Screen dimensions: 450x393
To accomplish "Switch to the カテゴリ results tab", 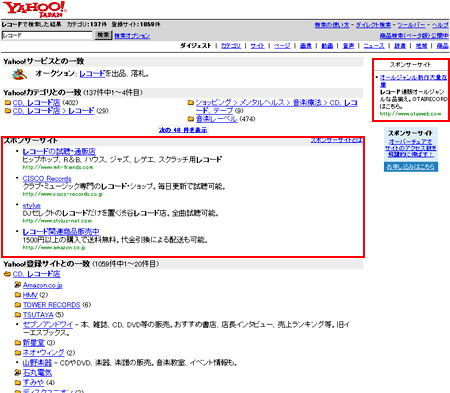I will 231,46.
